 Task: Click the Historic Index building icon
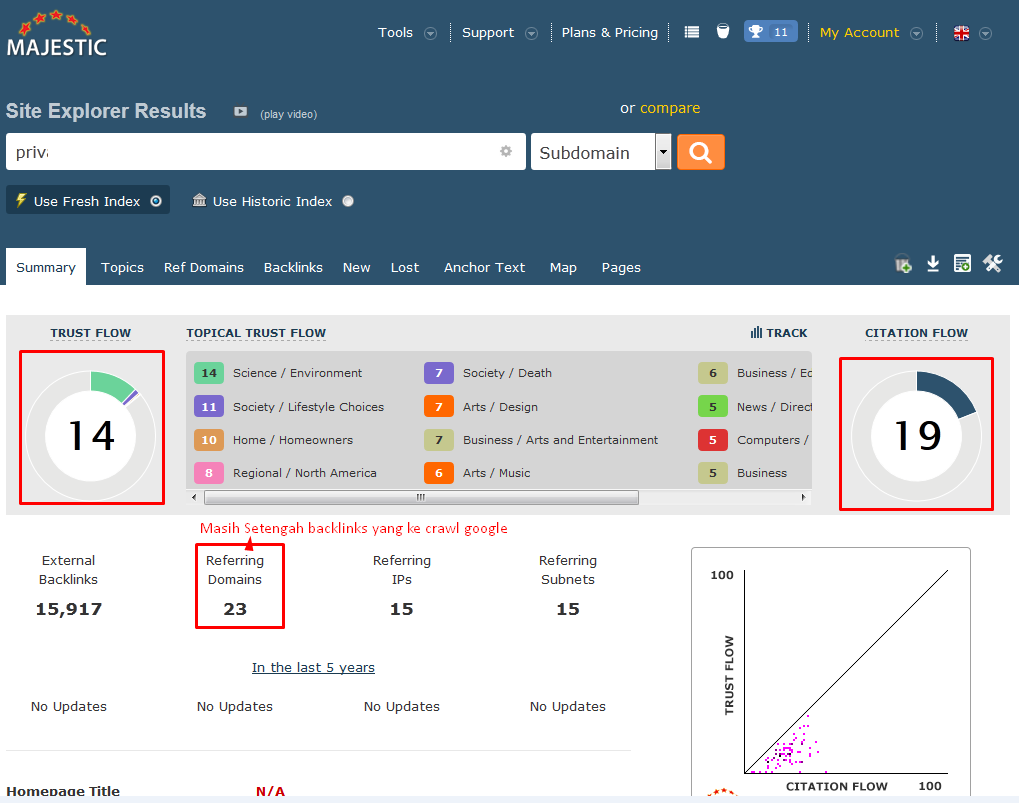[x=200, y=200]
